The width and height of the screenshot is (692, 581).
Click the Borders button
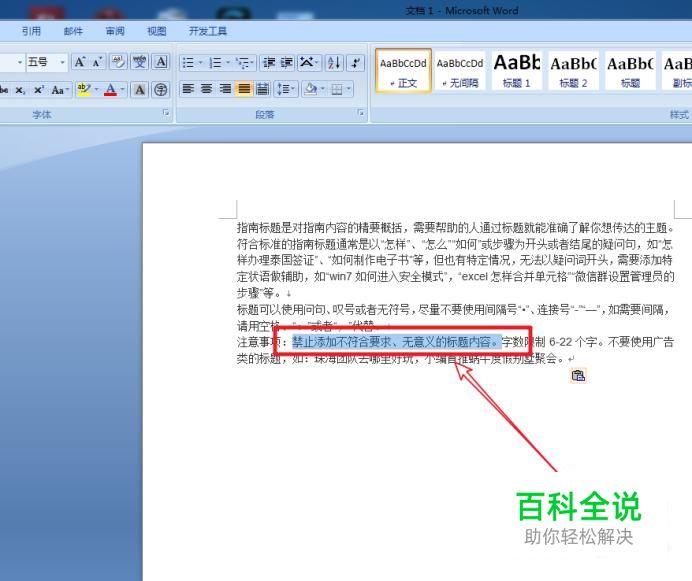pyautogui.click(x=337, y=90)
